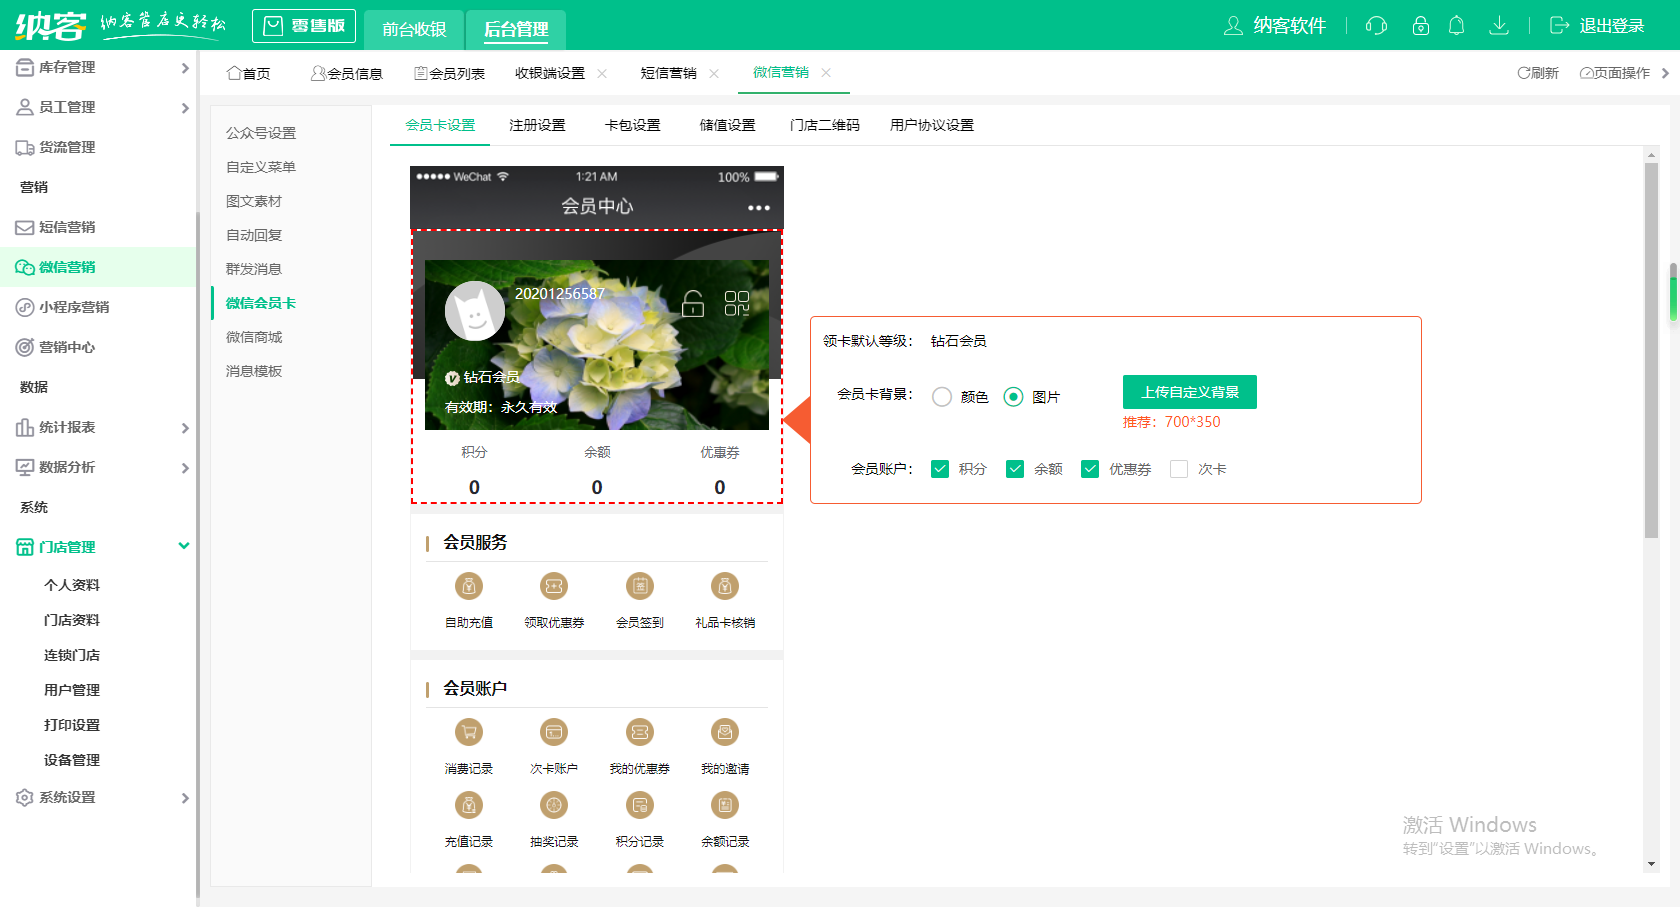Click the notification bell icon in top bar
1680x907 pixels.
point(1457,26)
